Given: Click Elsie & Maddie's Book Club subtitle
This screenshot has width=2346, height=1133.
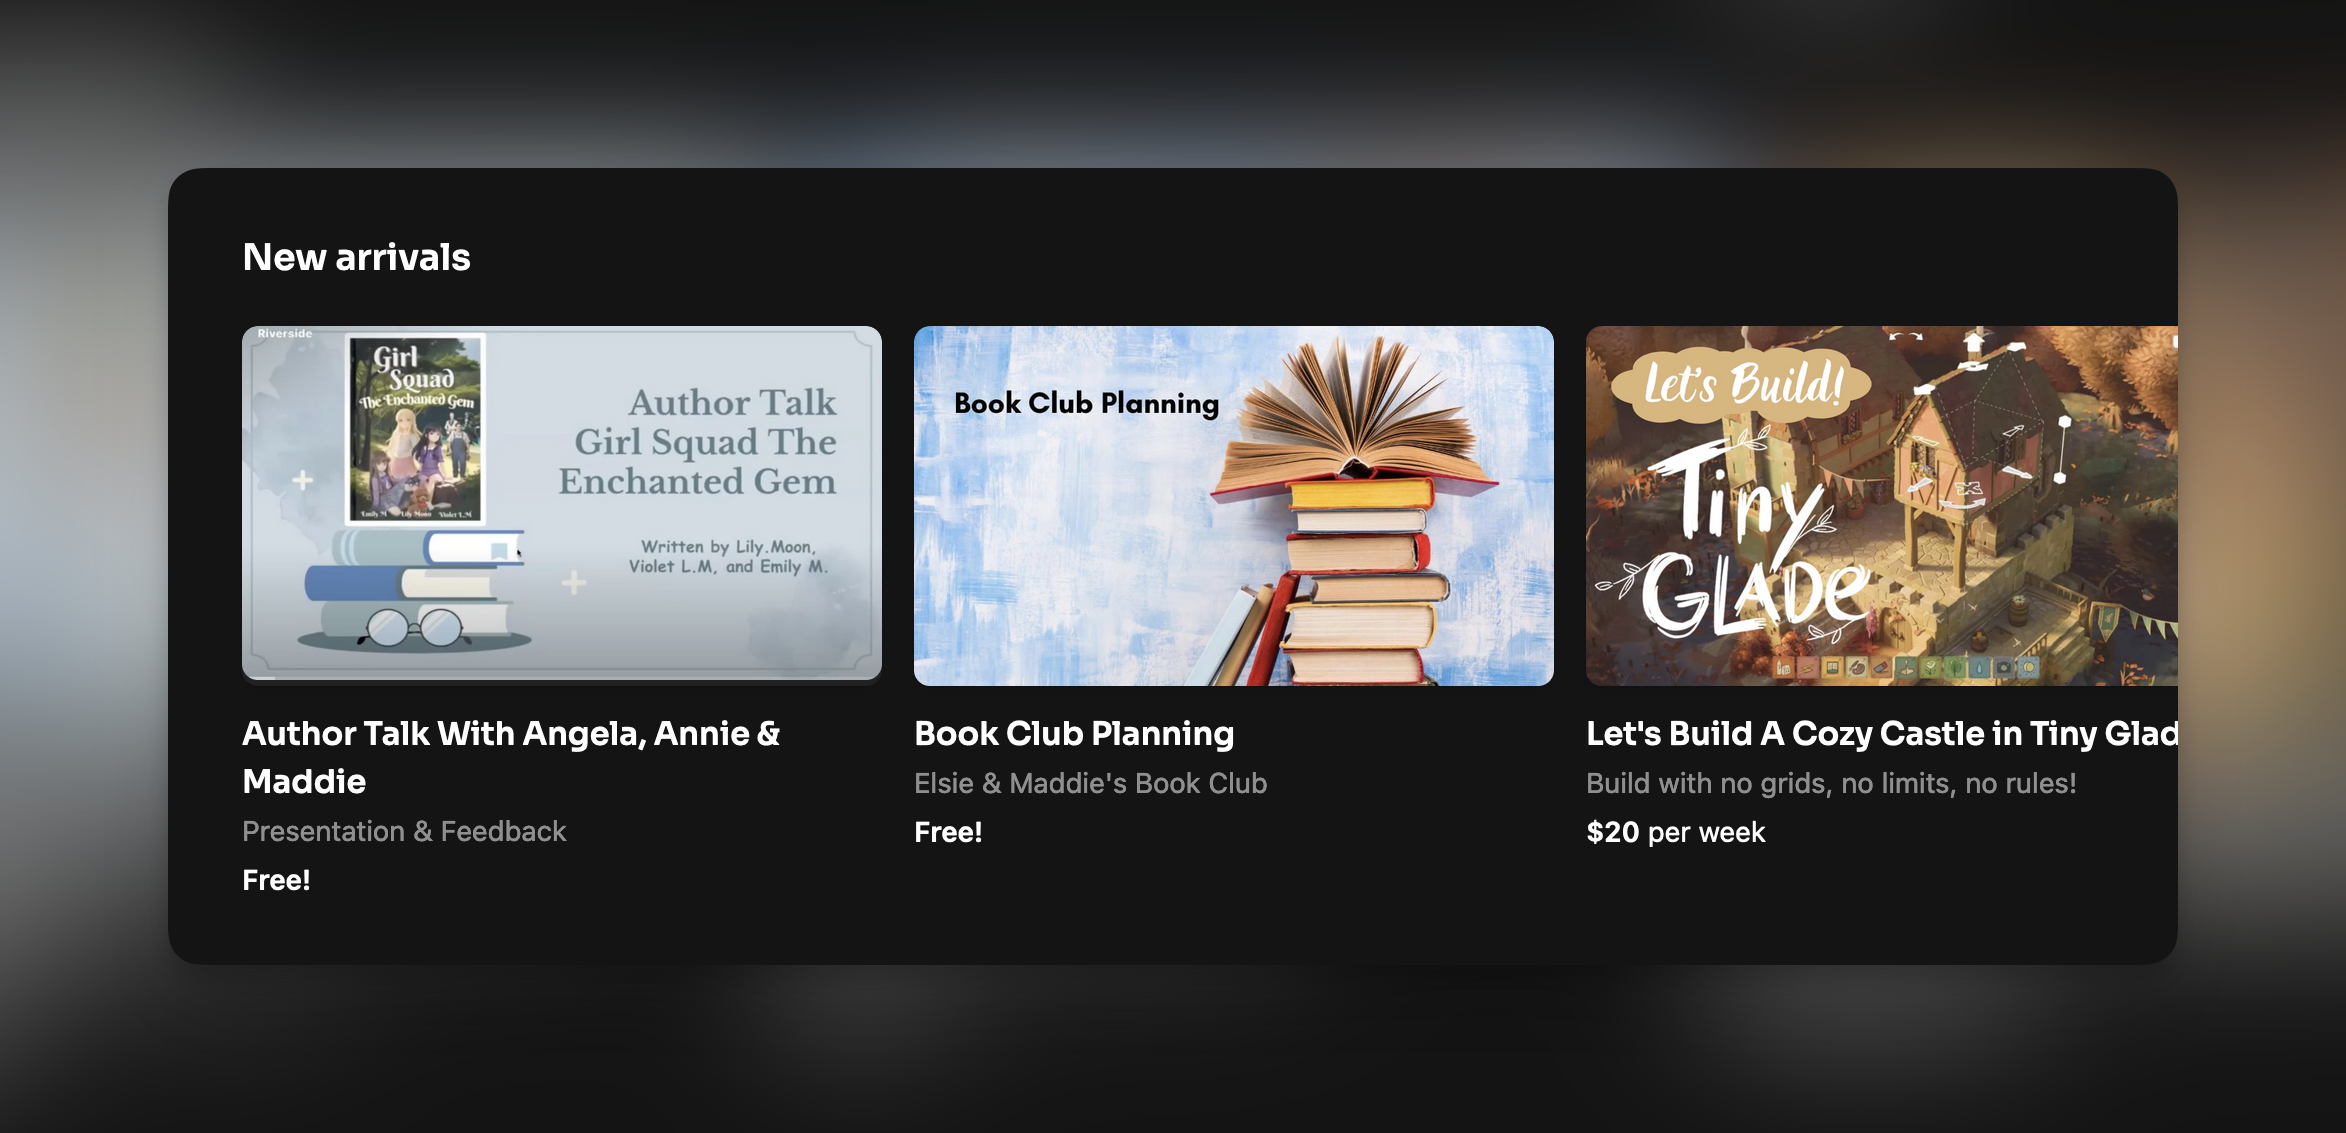Looking at the screenshot, I should 1090,783.
